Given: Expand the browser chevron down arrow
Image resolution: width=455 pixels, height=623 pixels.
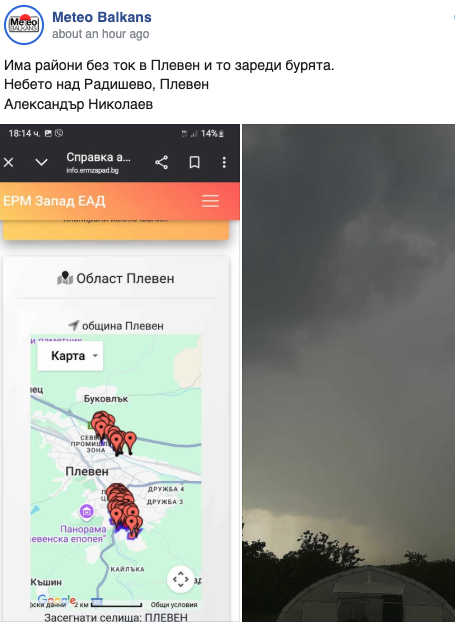Looking at the screenshot, I should (41, 162).
